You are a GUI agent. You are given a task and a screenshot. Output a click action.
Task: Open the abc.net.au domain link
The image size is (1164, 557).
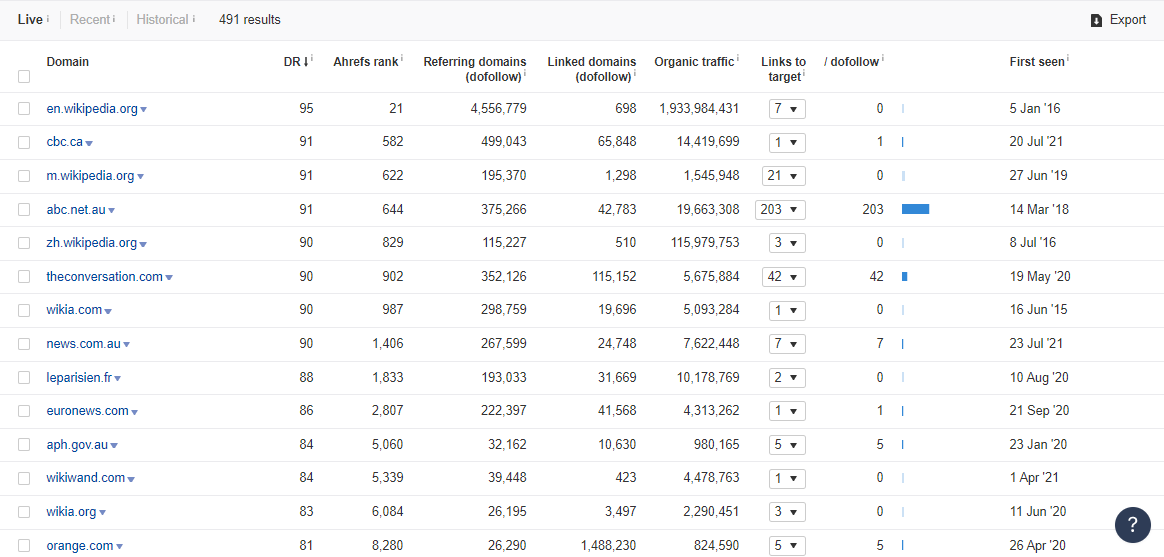tap(76, 209)
